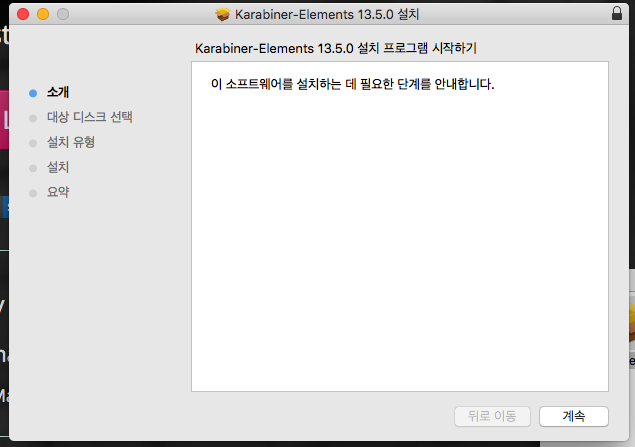635x447 pixels.
Task: Click the lock icon in the title bar
Action: coord(617,13)
